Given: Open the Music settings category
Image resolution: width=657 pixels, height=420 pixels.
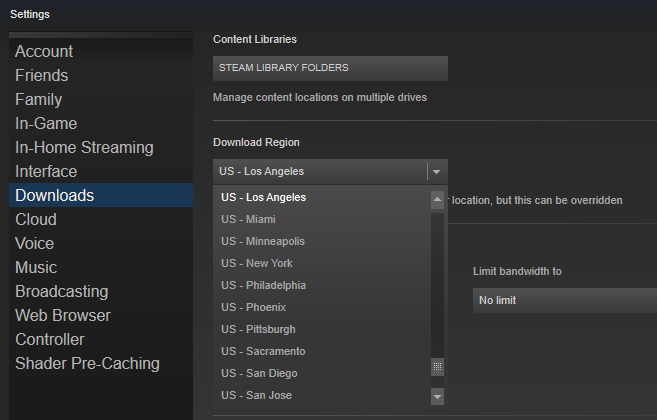Looking at the screenshot, I should pyautogui.click(x=101, y=267).
